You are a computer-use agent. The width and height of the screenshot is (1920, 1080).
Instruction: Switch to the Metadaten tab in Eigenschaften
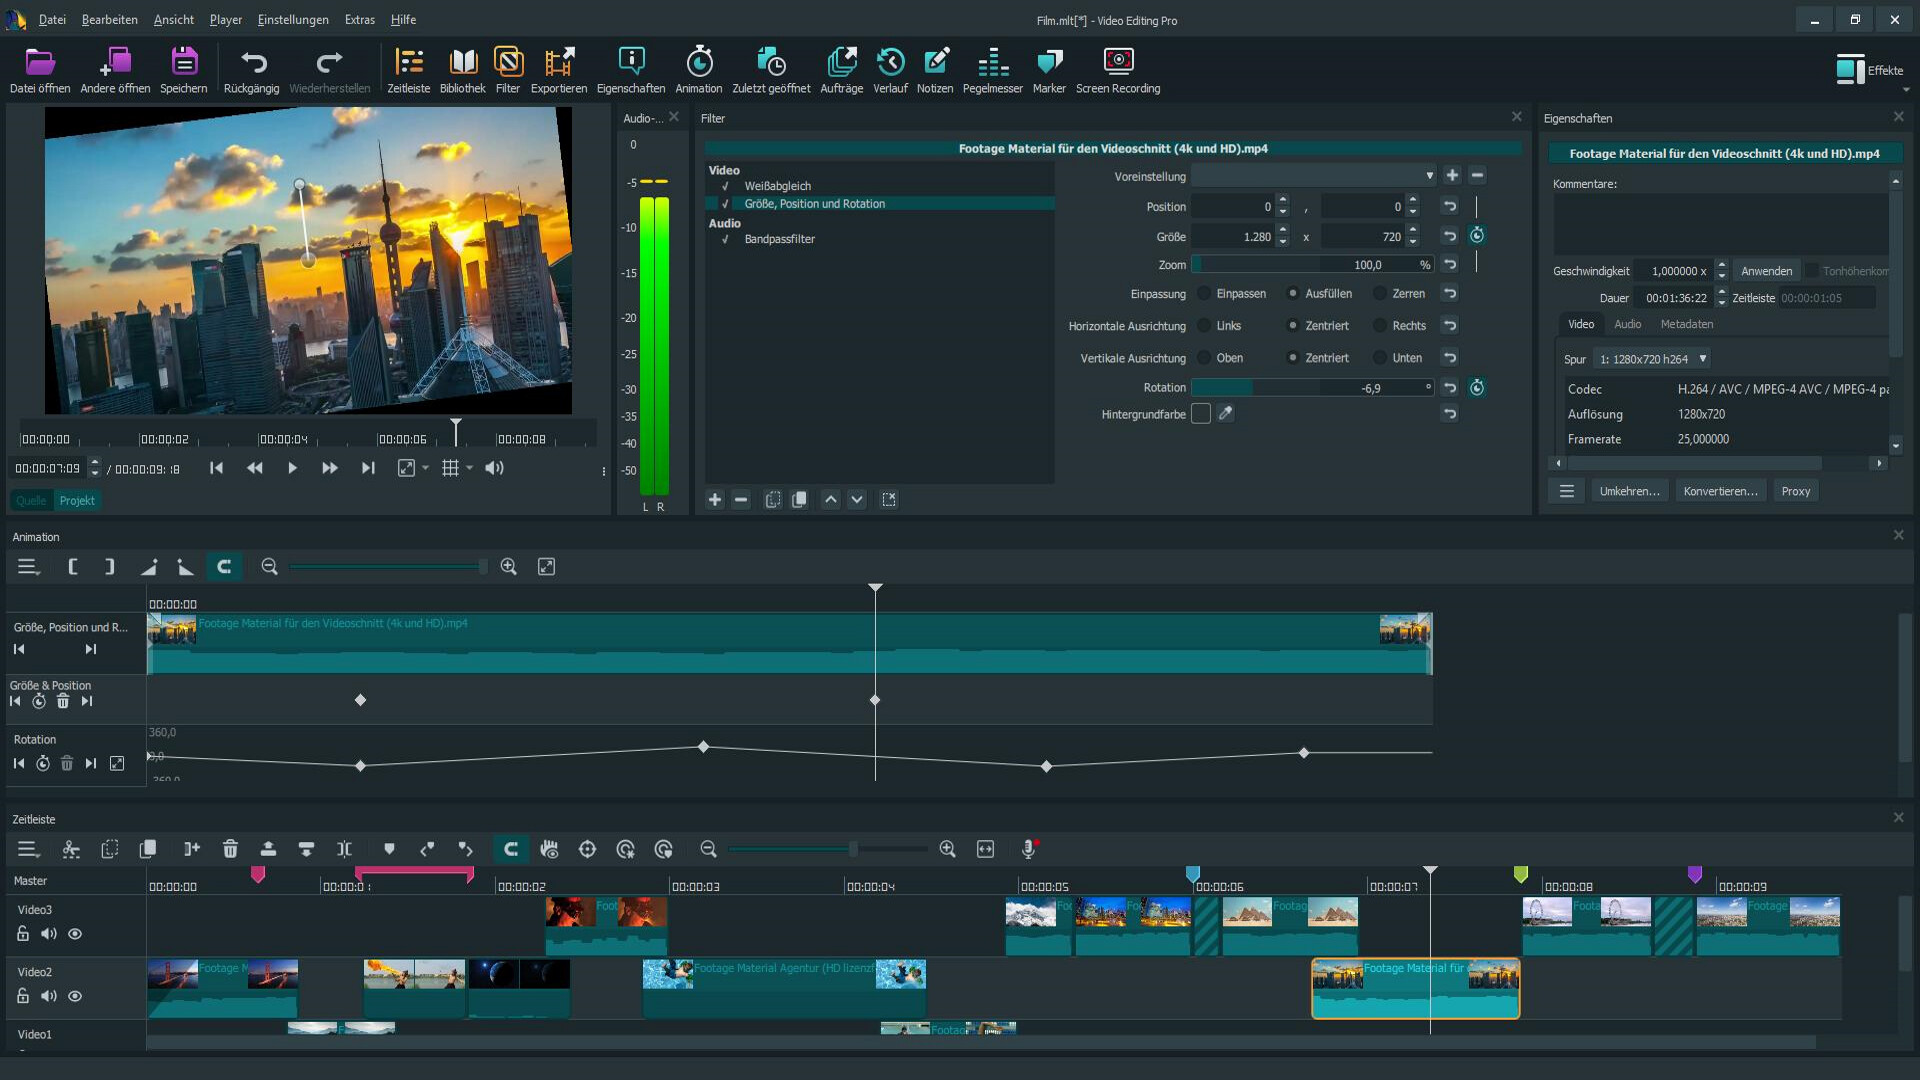(1687, 323)
